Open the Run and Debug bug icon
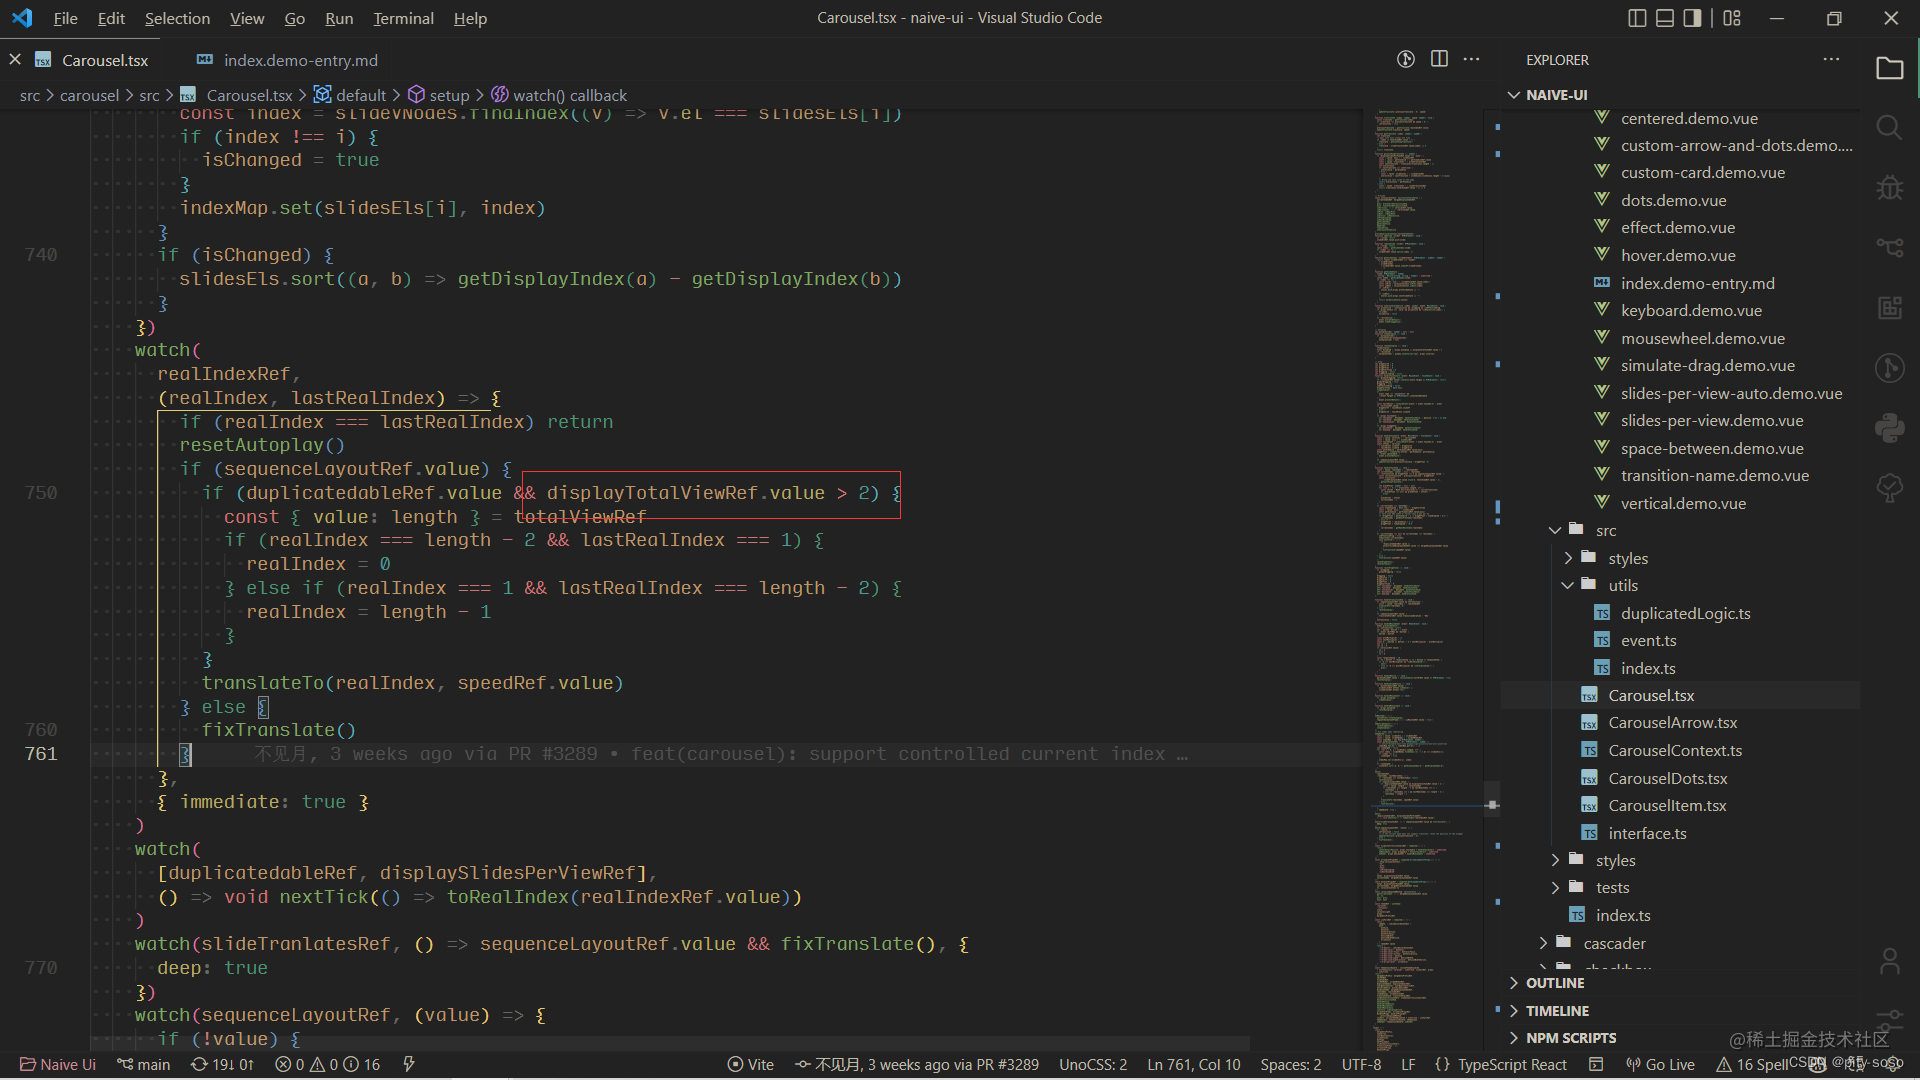This screenshot has height=1080, width=1920. (1889, 188)
